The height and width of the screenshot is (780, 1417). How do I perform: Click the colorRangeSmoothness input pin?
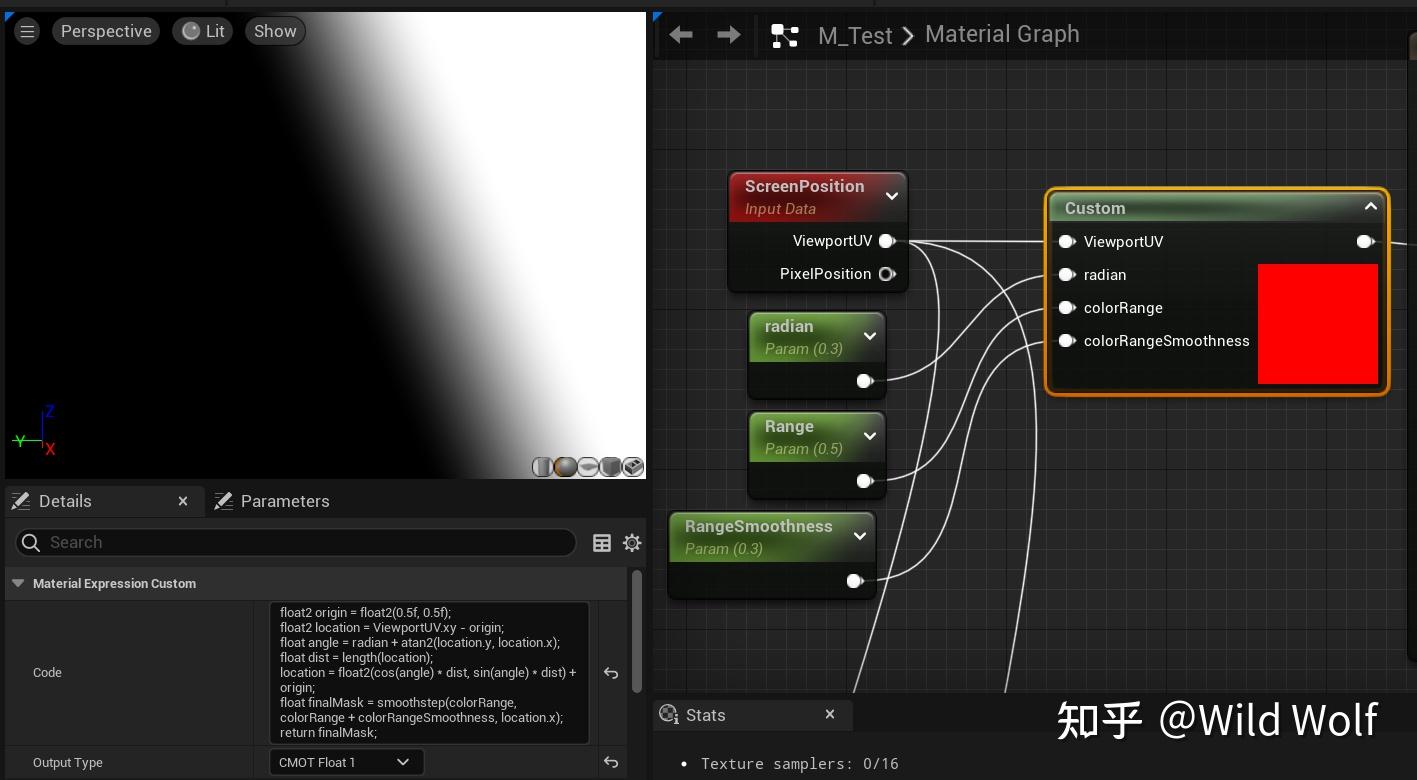[1066, 341]
